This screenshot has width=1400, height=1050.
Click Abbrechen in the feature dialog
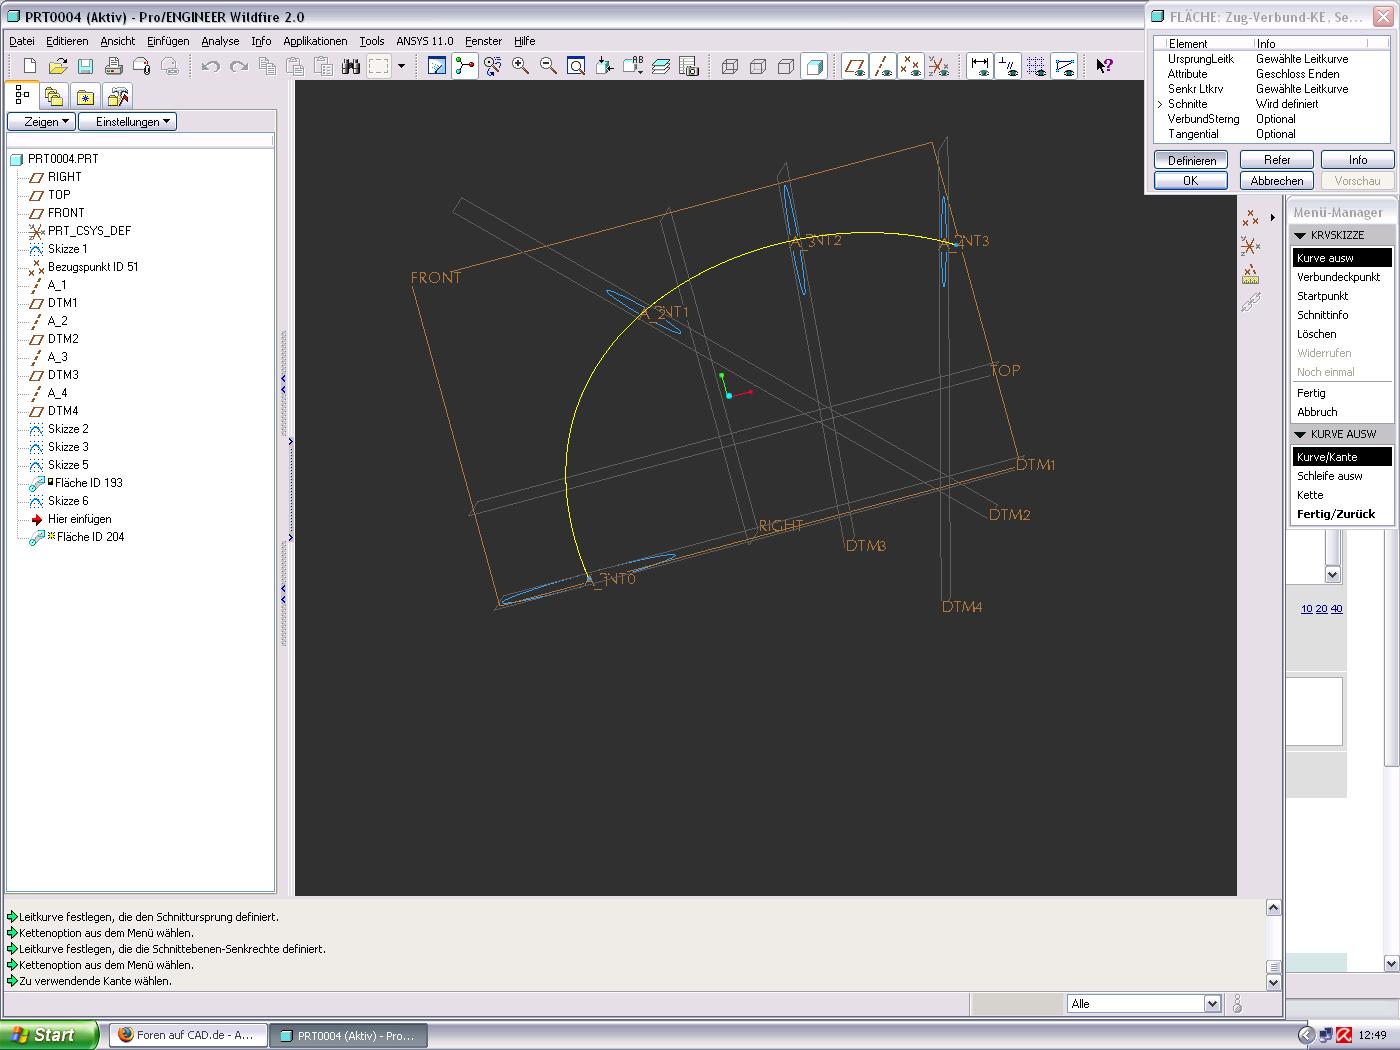(1276, 181)
